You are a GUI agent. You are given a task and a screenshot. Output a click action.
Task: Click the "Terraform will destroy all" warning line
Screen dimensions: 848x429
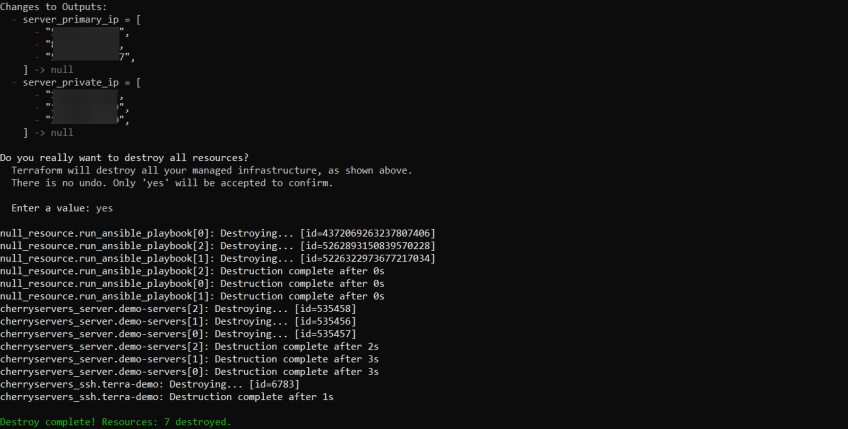pyautogui.click(x=211, y=170)
